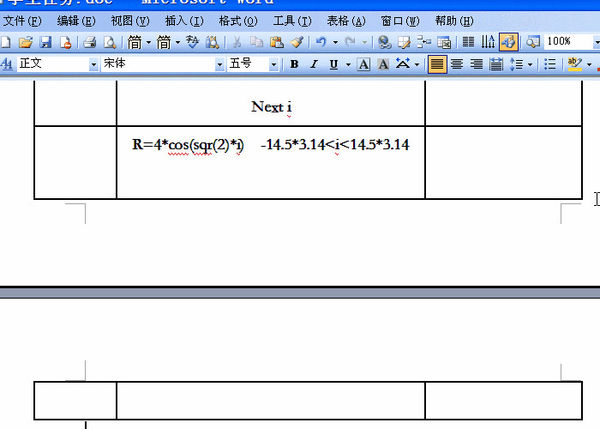Screen dimensions: 600x429
Task: Expand the font dropdown showing 宋体
Action: [x=219, y=65]
